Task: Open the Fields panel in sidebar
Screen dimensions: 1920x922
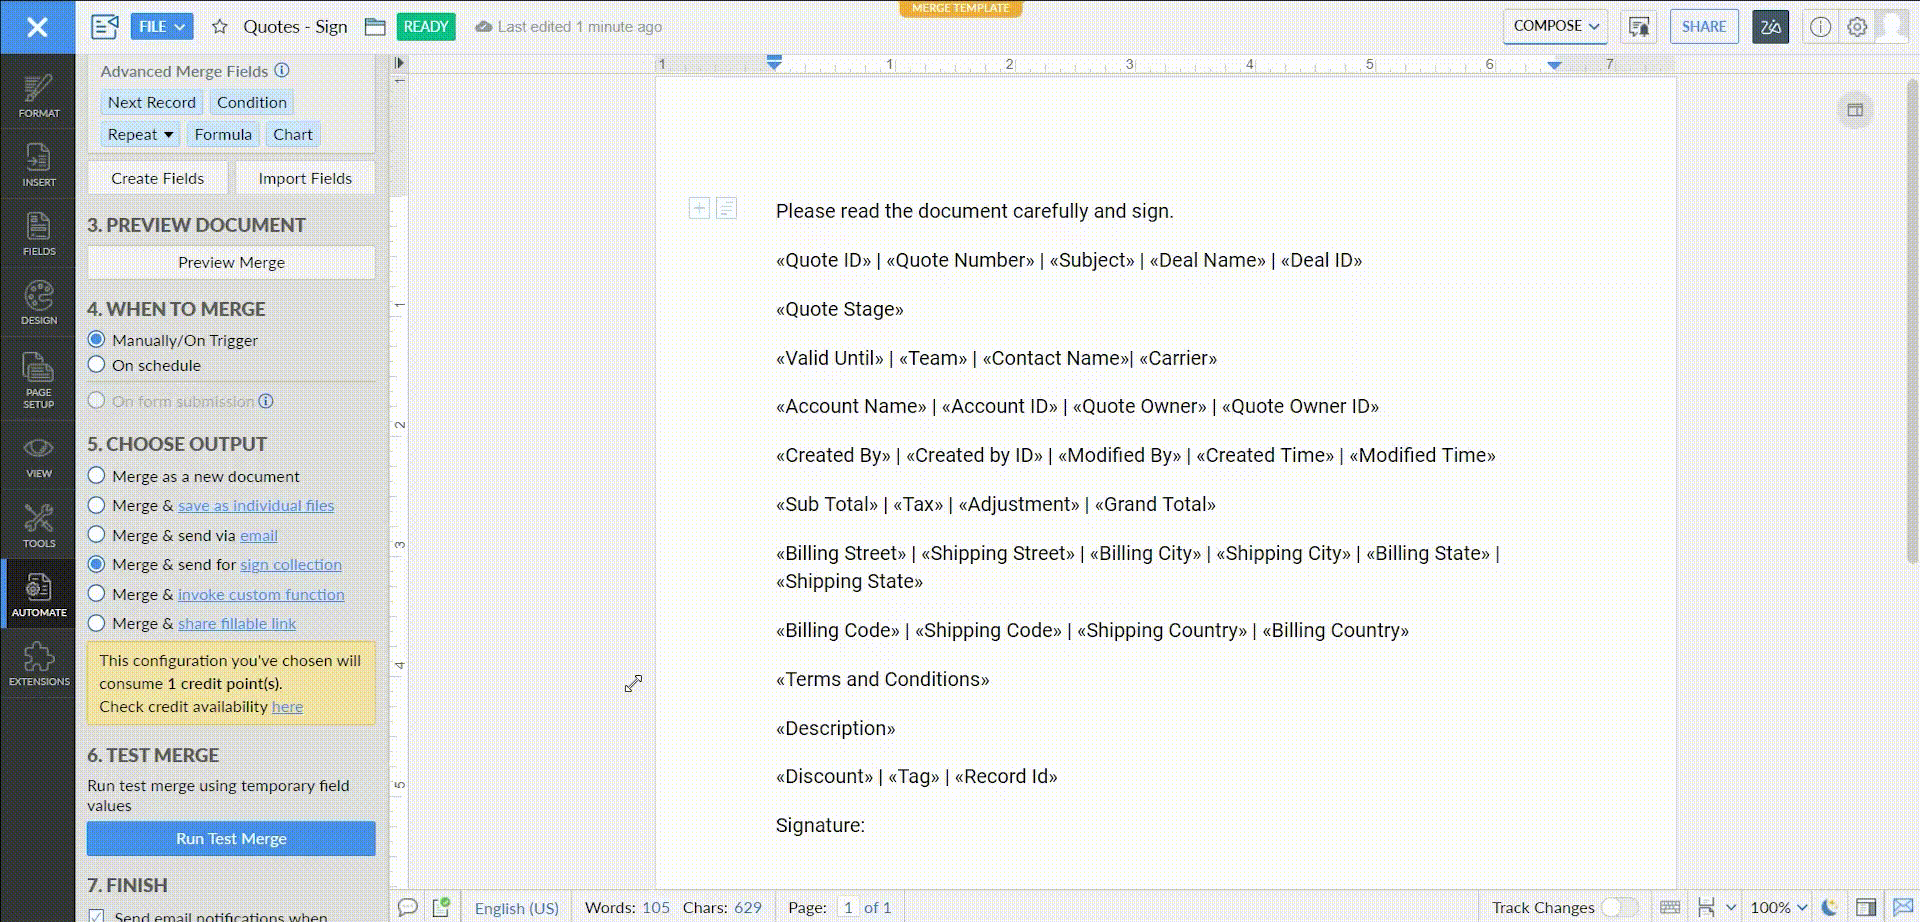Action: [38, 234]
